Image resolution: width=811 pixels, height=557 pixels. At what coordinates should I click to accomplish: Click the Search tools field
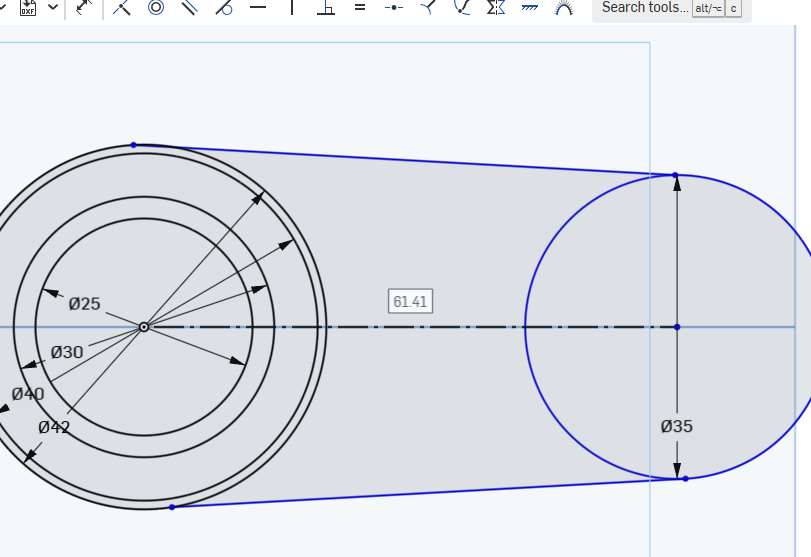click(644, 8)
